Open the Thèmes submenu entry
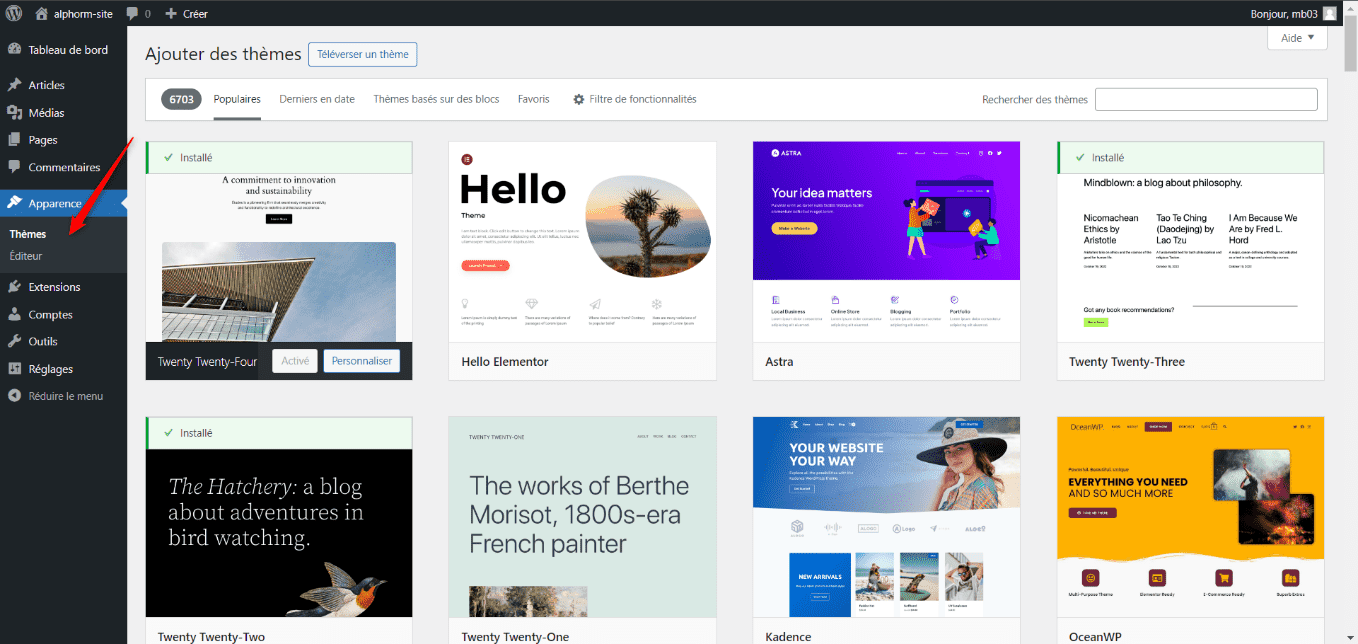 27,234
